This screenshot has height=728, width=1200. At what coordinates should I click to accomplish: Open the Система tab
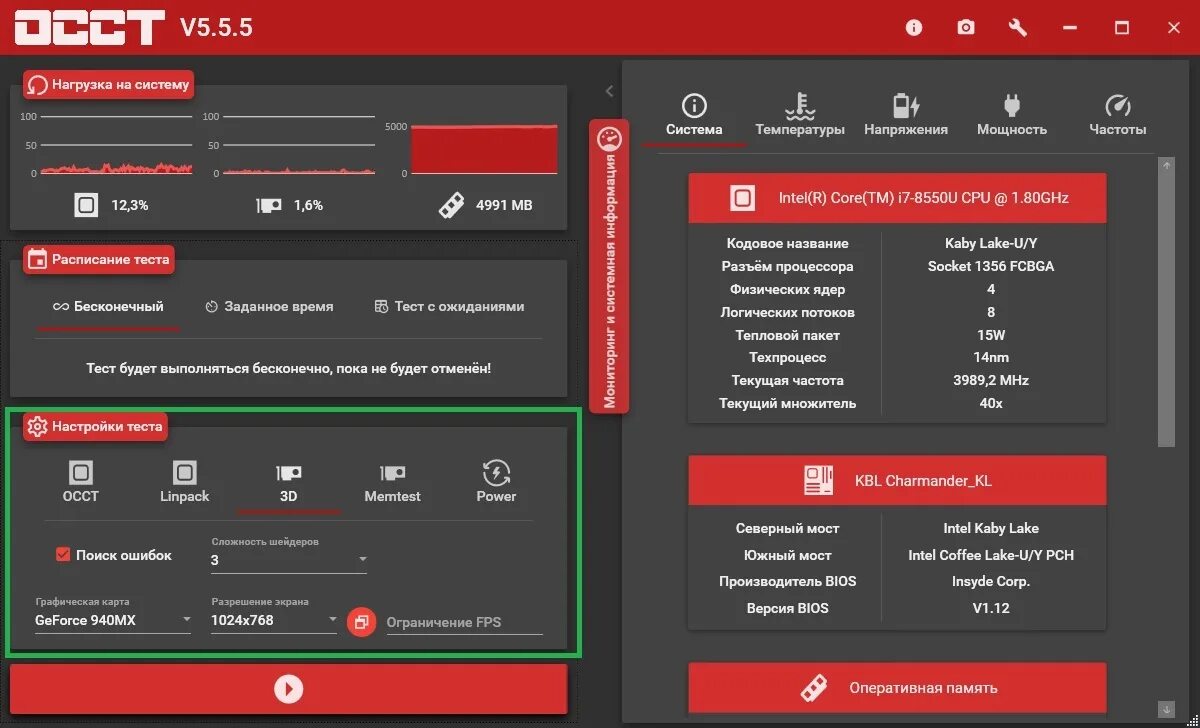694,116
